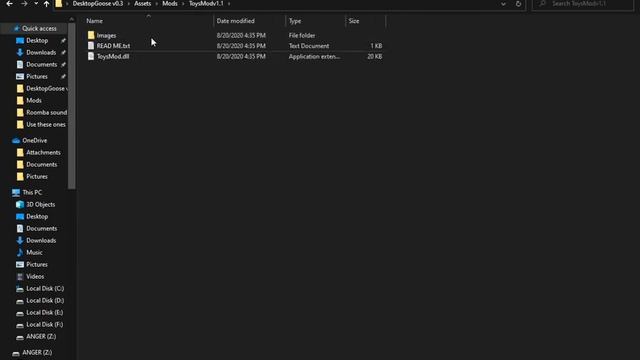The image size is (640, 360).
Task: Open Desktop under This PC
Action: point(37,216)
